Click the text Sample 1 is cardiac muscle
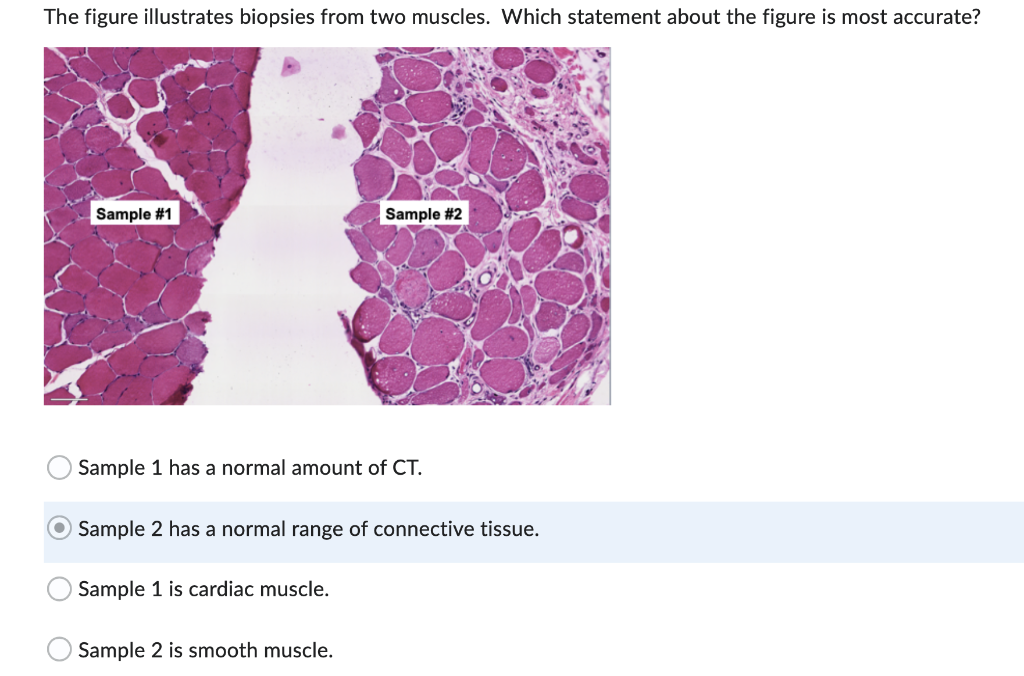Screen dimensions: 1024x676 pyautogui.click(x=205, y=589)
